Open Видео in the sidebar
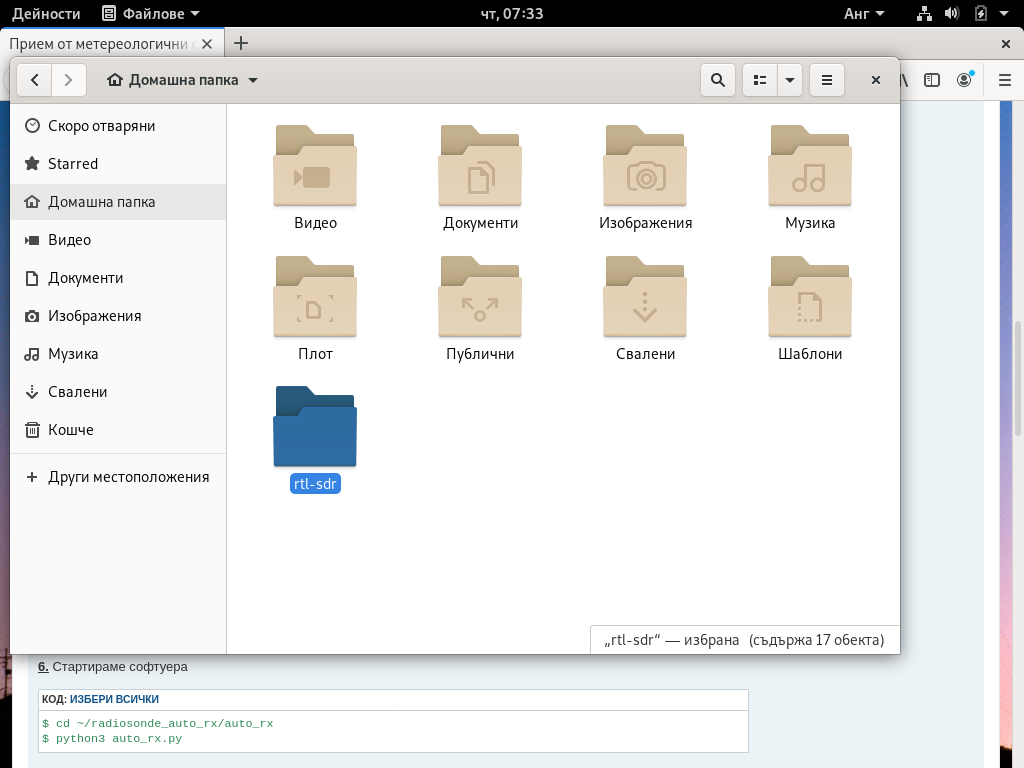This screenshot has width=1024, height=768. point(118,240)
